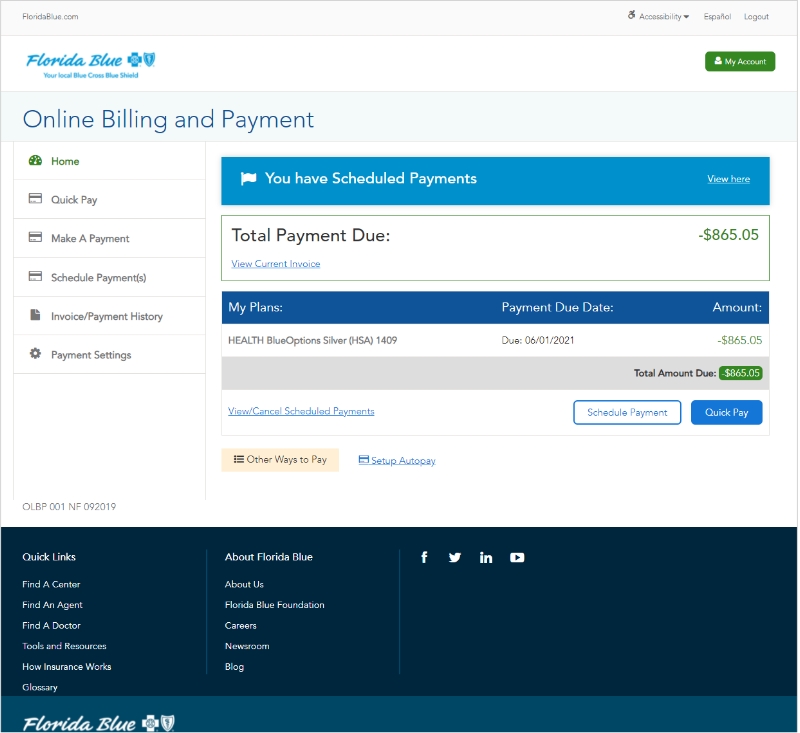Click the Florida Blue logo in footer
This screenshot has height=733, width=800.
(x=98, y=723)
